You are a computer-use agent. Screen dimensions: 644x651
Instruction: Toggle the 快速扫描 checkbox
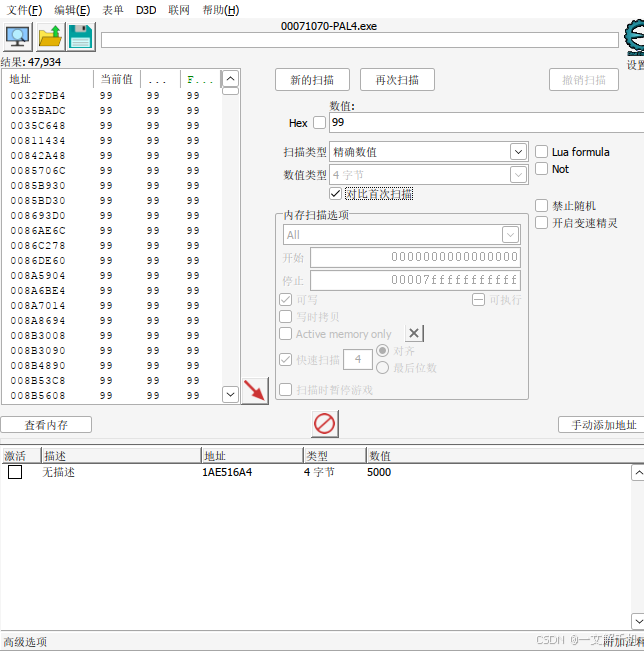click(x=286, y=360)
